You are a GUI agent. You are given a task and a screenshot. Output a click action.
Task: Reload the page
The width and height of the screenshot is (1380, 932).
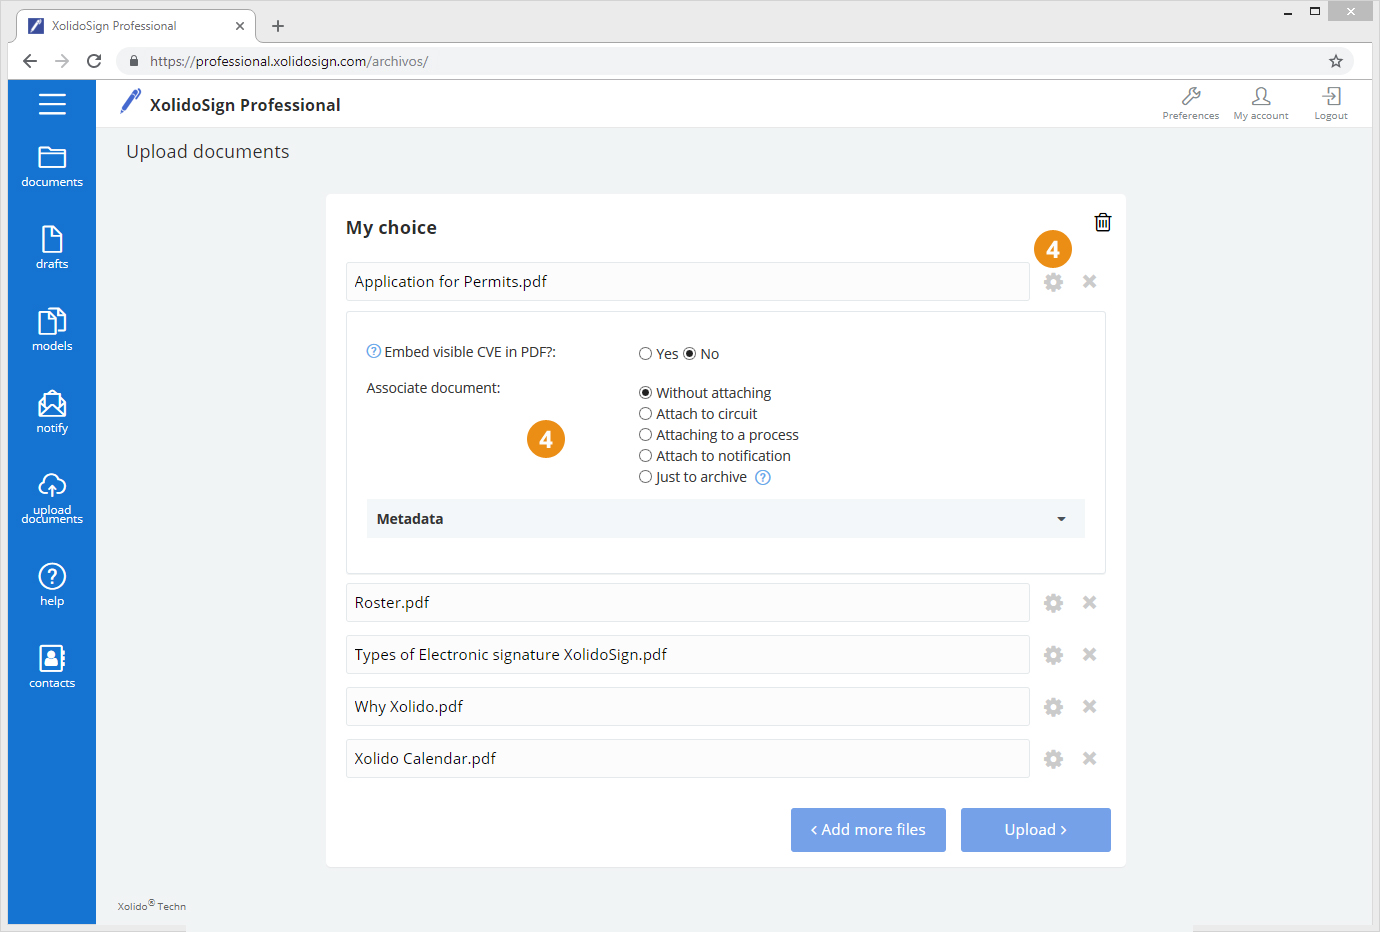pos(94,61)
